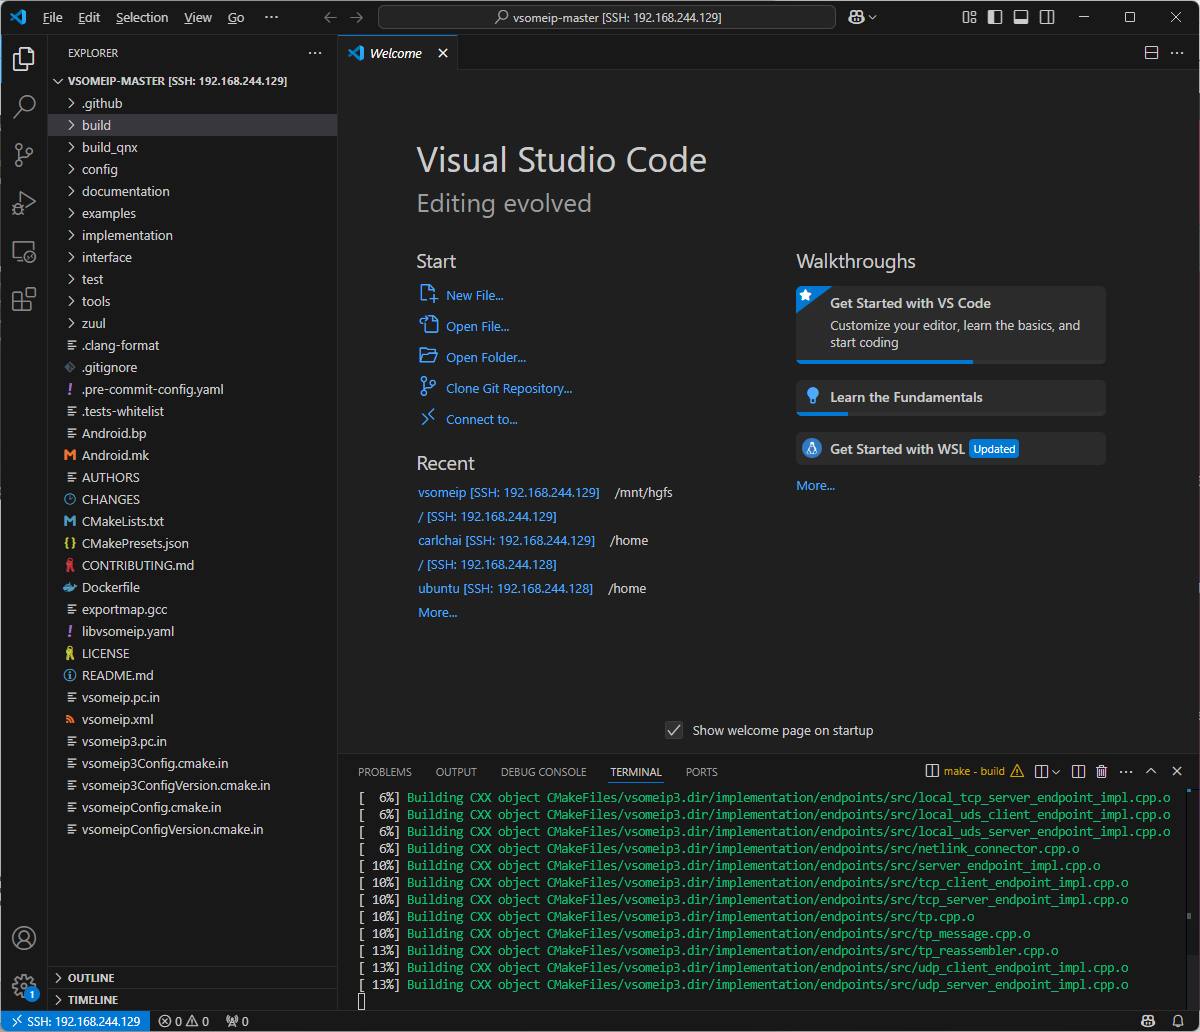Open the Copilot chat icon in title bar
The height and width of the screenshot is (1032, 1200).
pos(857,17)
